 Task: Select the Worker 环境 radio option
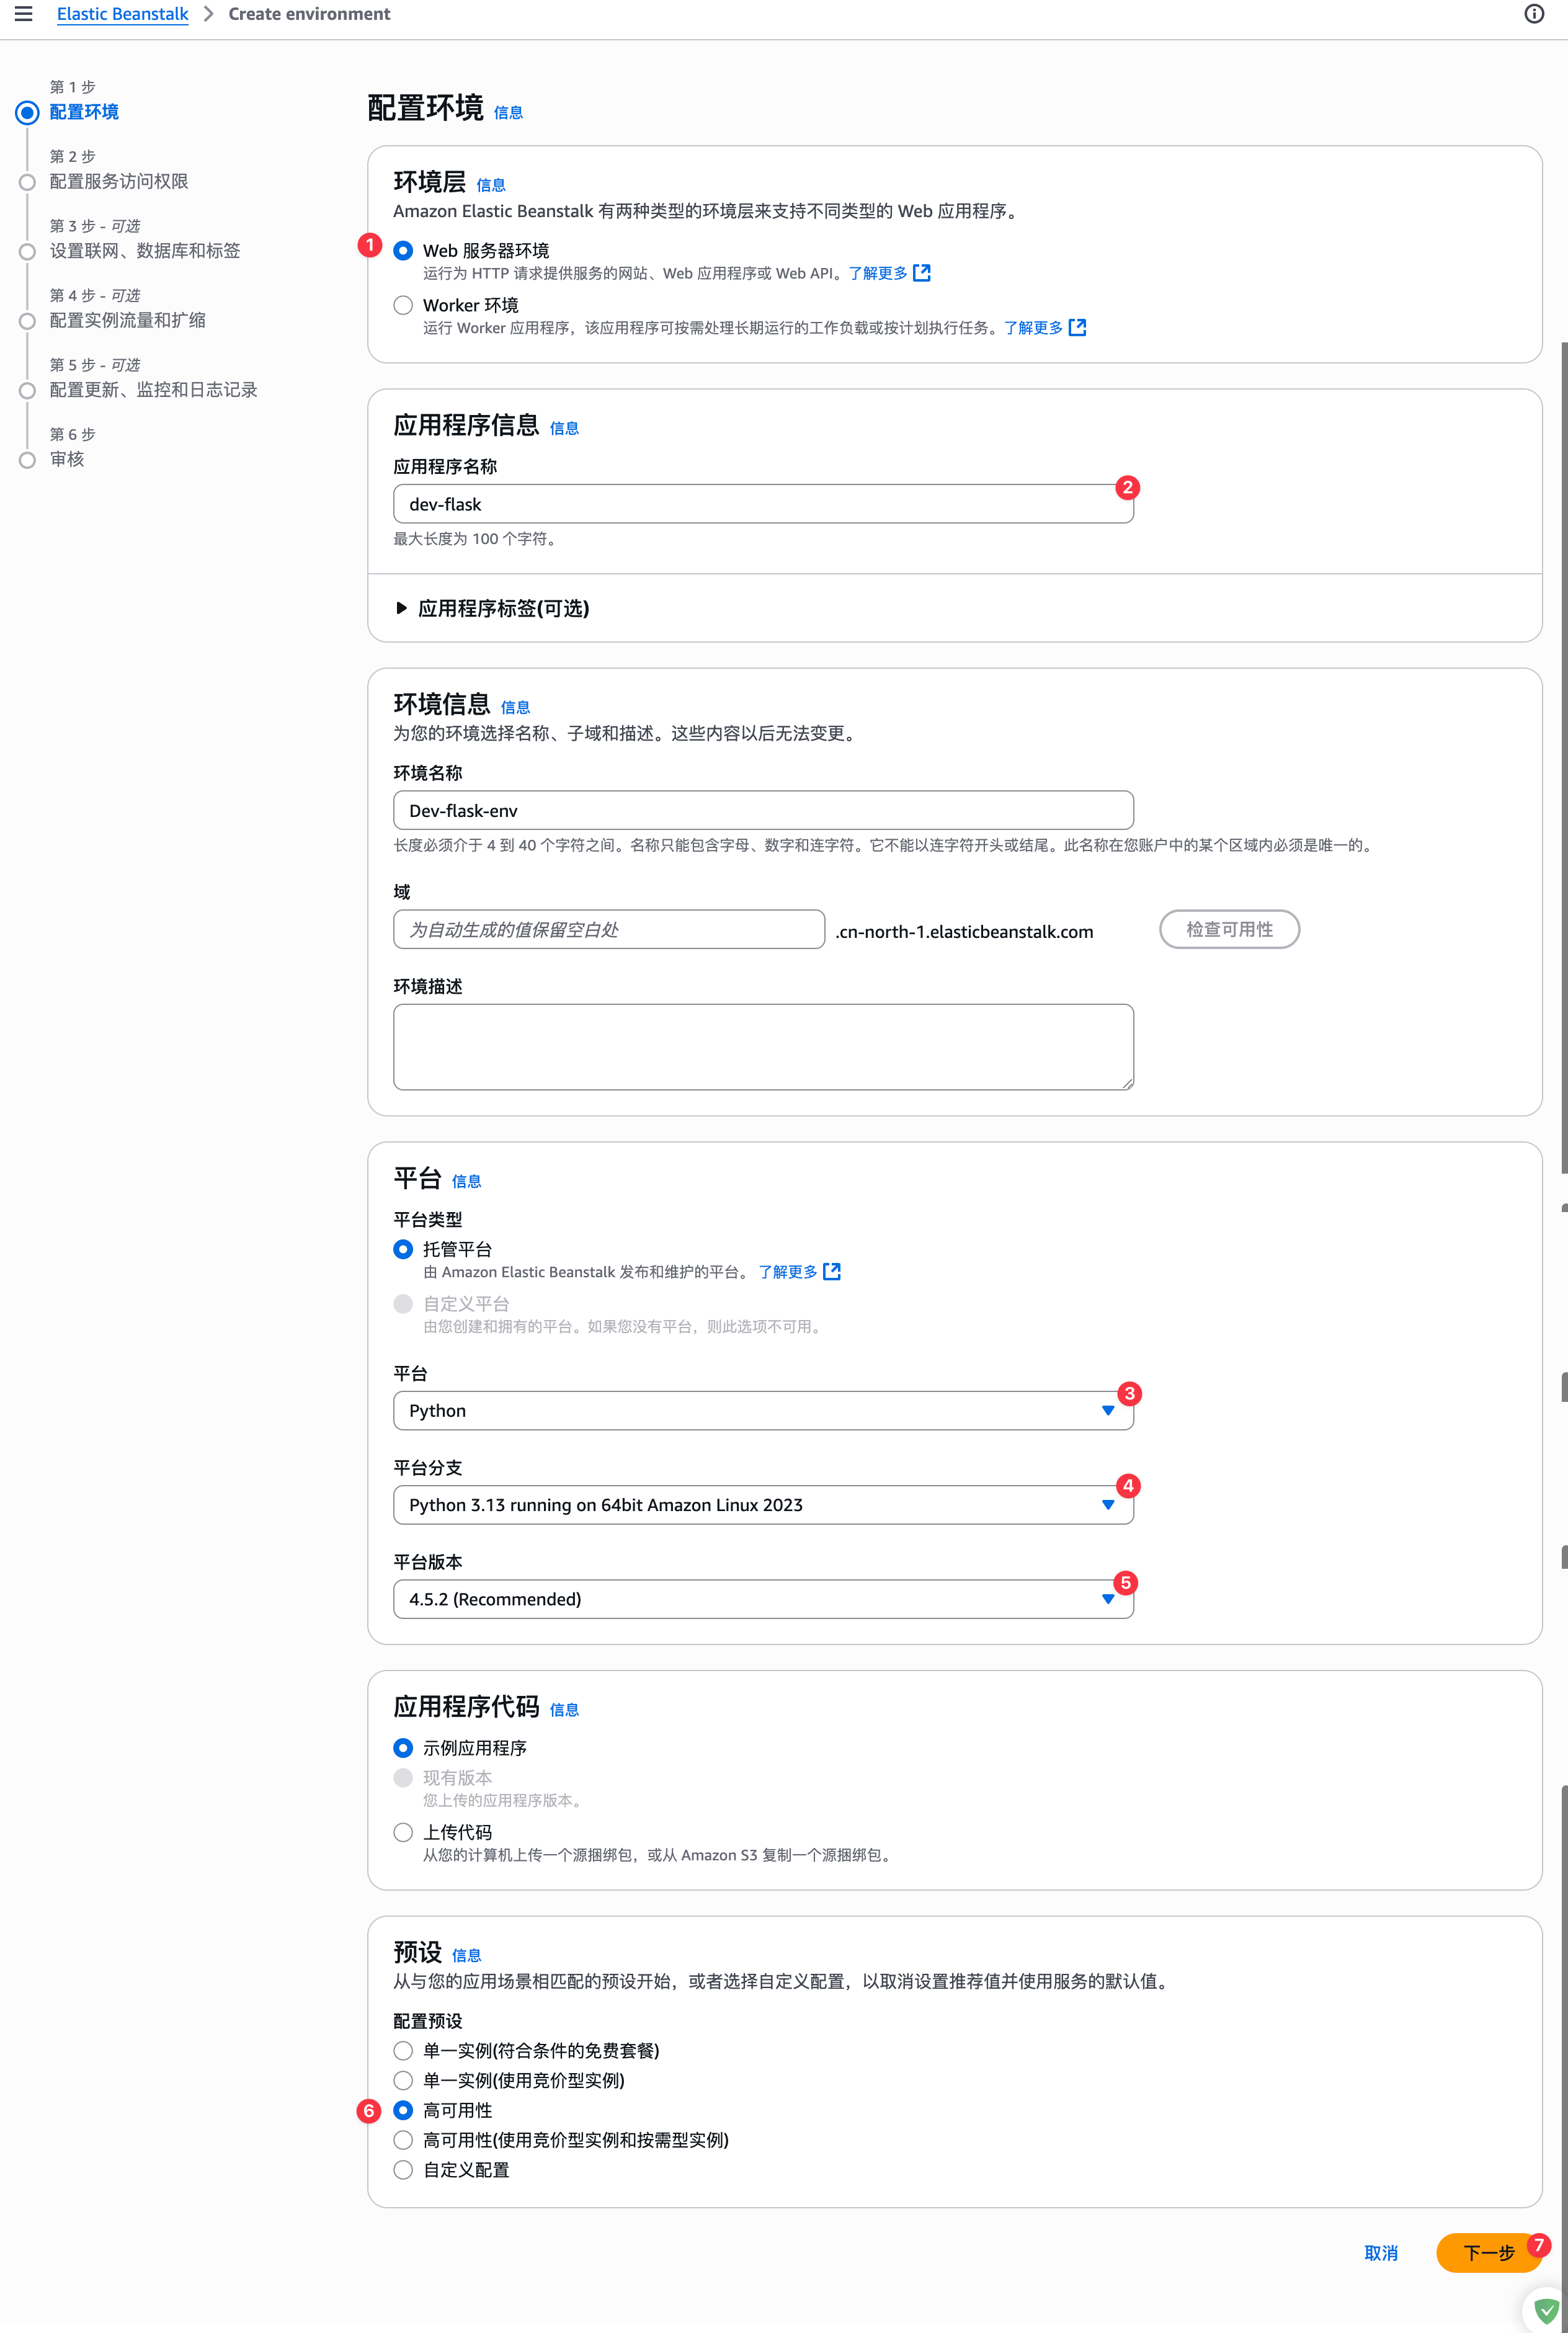(403, 305)
